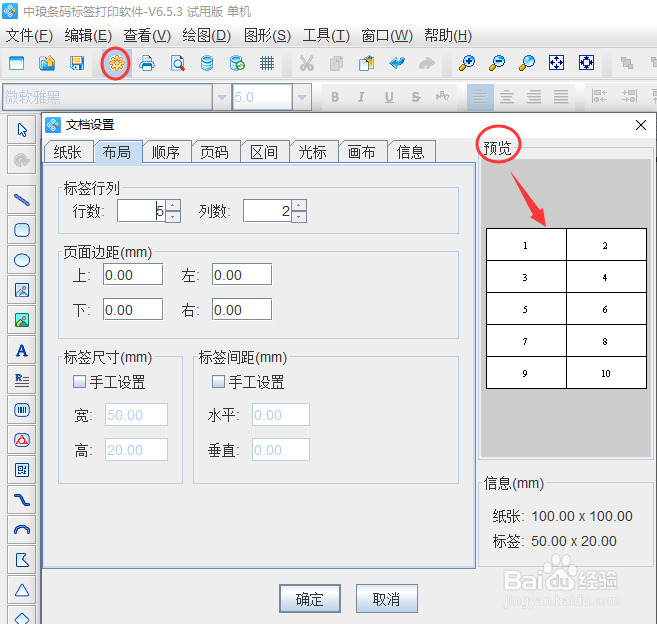This screenshot has width=657, height=624.
Task: Save using the floppy disk icon
Action: point(77,63)
